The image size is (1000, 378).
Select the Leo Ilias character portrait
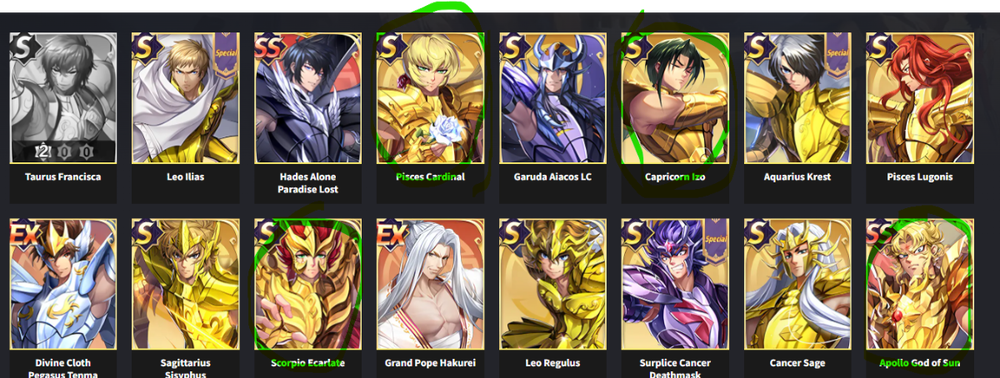coord(186,98)
